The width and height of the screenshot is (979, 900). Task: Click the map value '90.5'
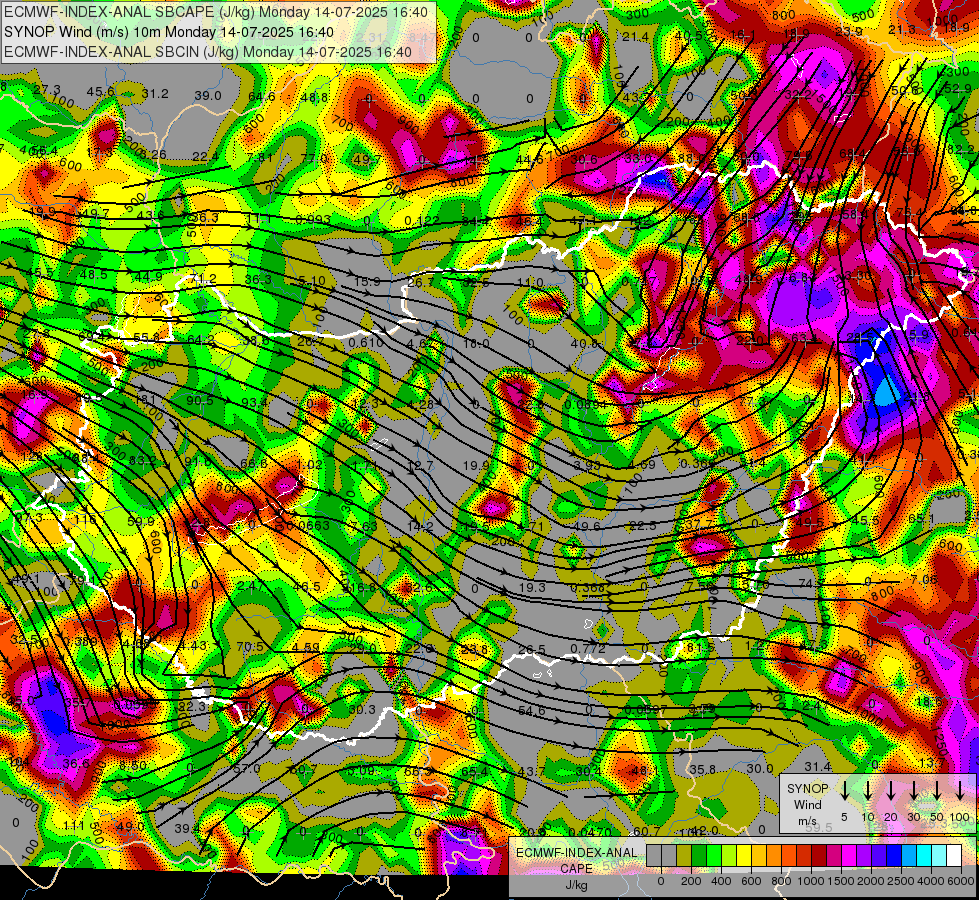pos(200,400)
